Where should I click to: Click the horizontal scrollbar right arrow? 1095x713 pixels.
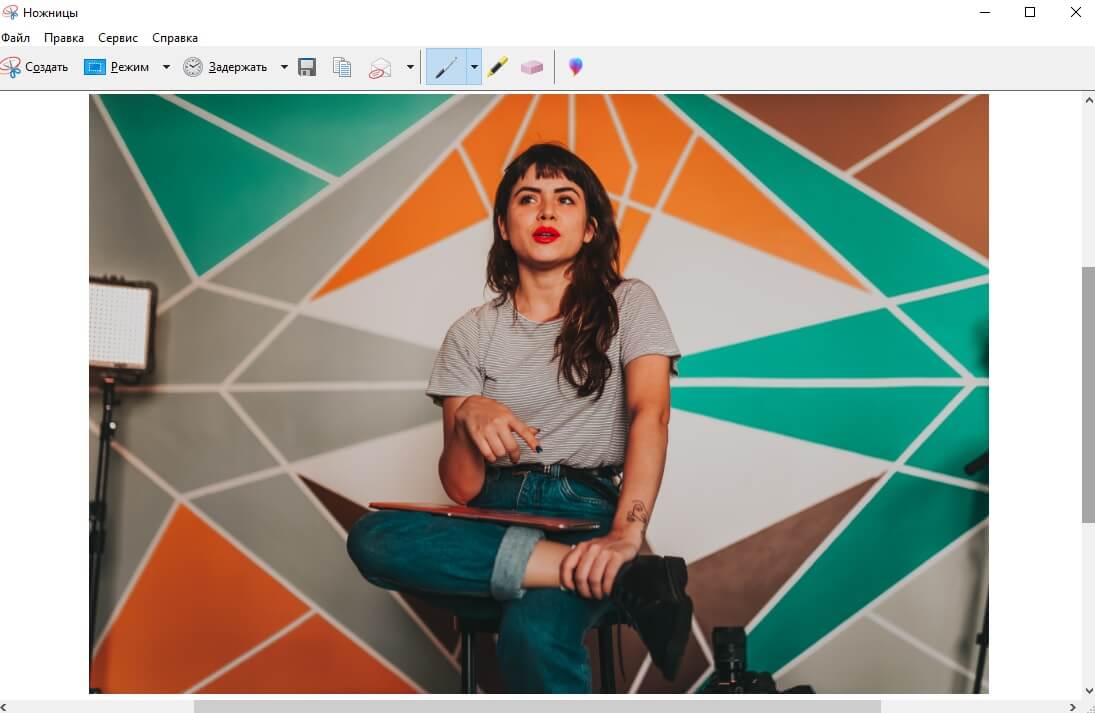coord(1073,706)
